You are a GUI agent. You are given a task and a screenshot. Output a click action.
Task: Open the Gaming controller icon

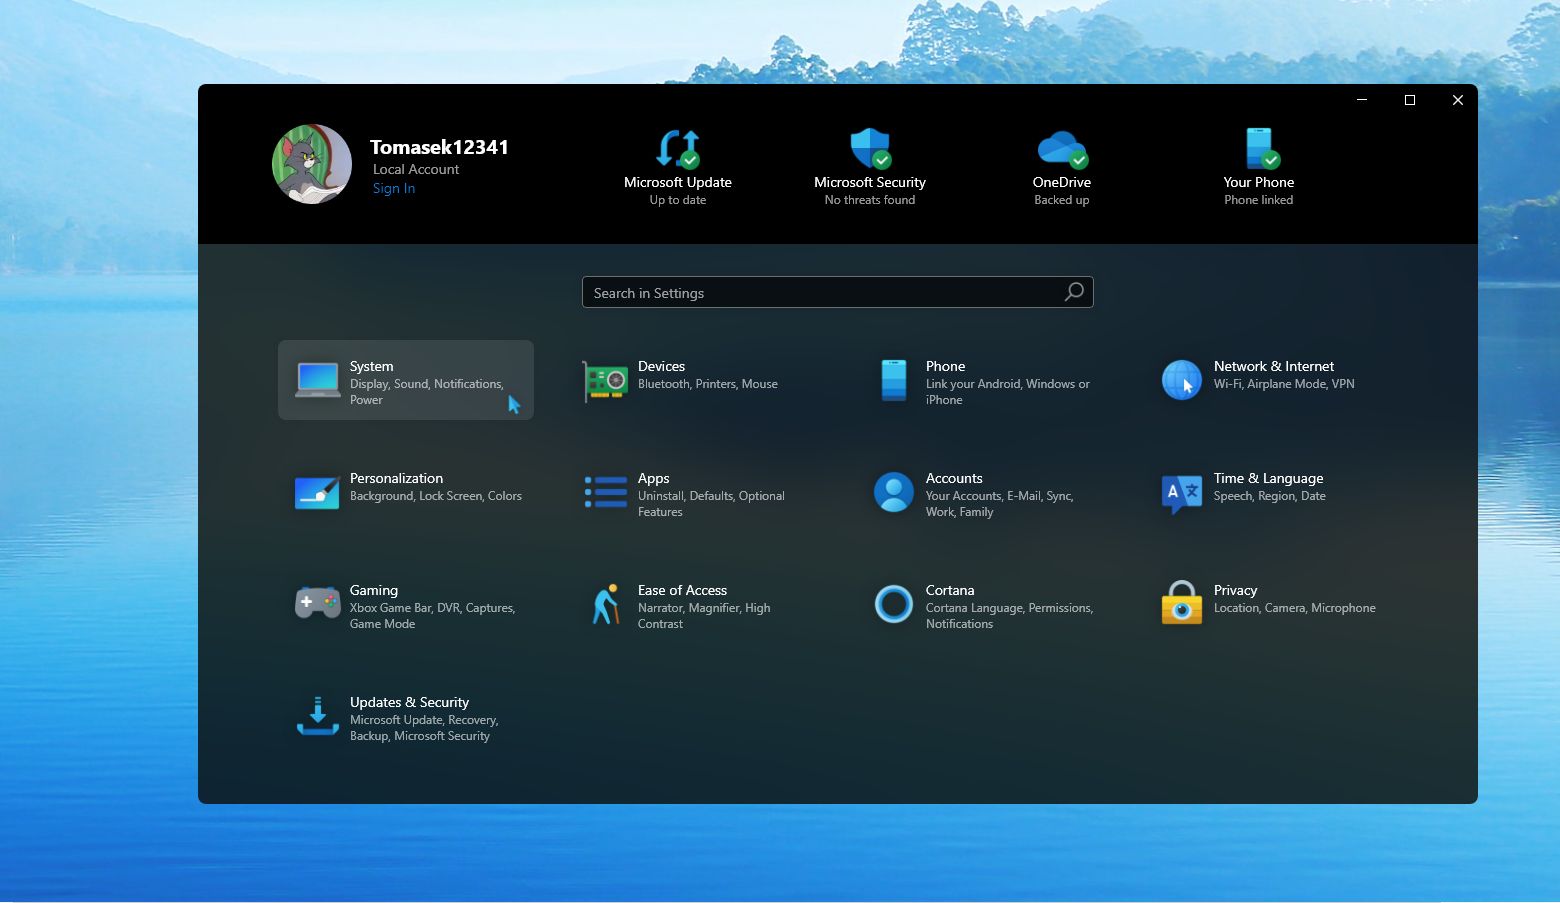pyautogui.click(x=317, y=604)
